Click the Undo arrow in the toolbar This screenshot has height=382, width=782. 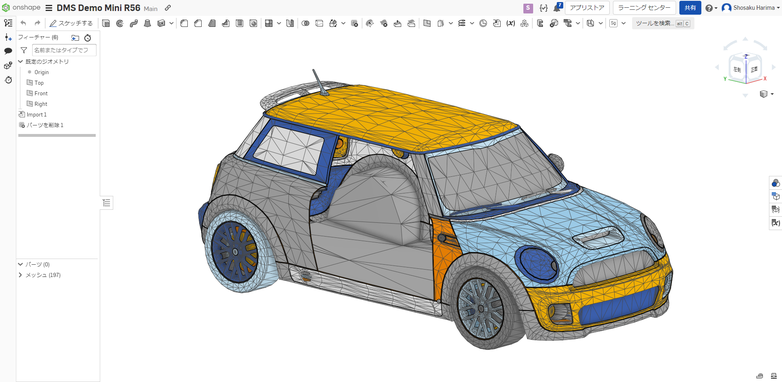(x=23, y=23)
